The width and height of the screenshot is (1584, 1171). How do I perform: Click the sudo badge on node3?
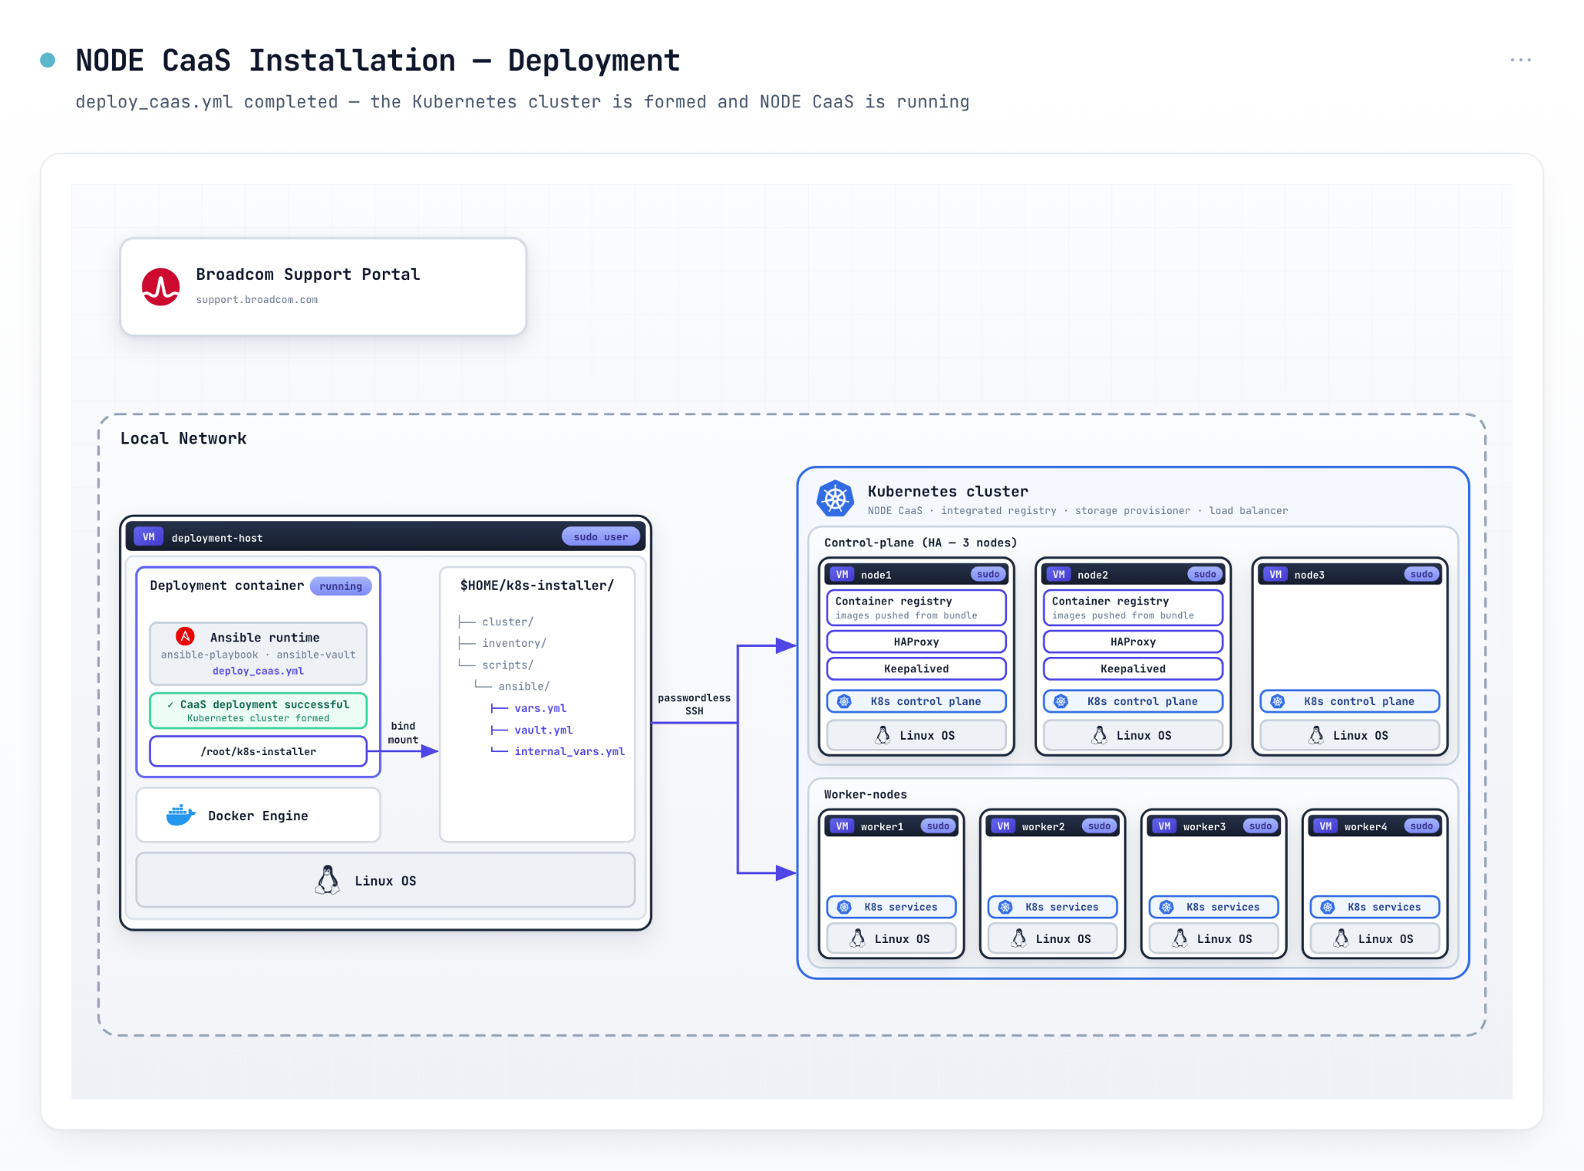(x=1421, y=574)
